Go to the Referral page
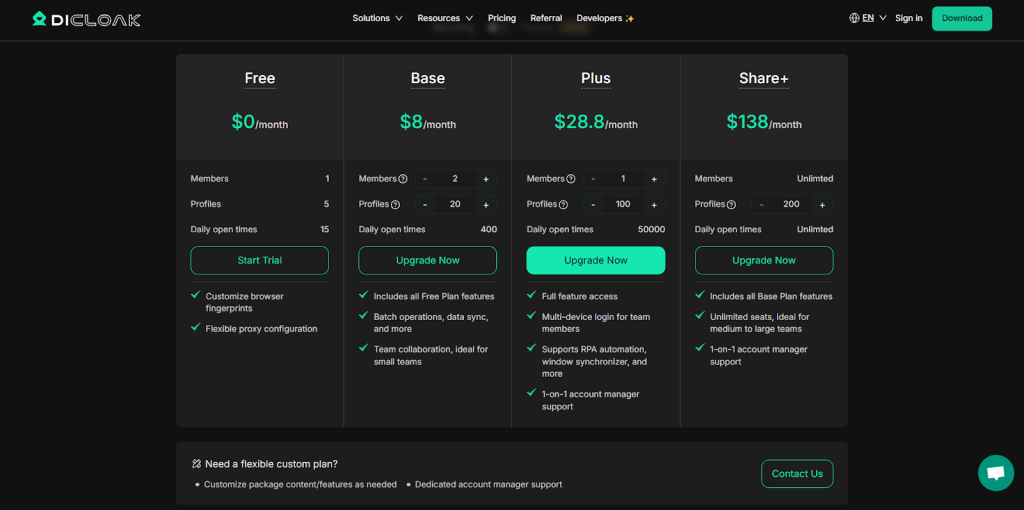 [x=546, y=18]
